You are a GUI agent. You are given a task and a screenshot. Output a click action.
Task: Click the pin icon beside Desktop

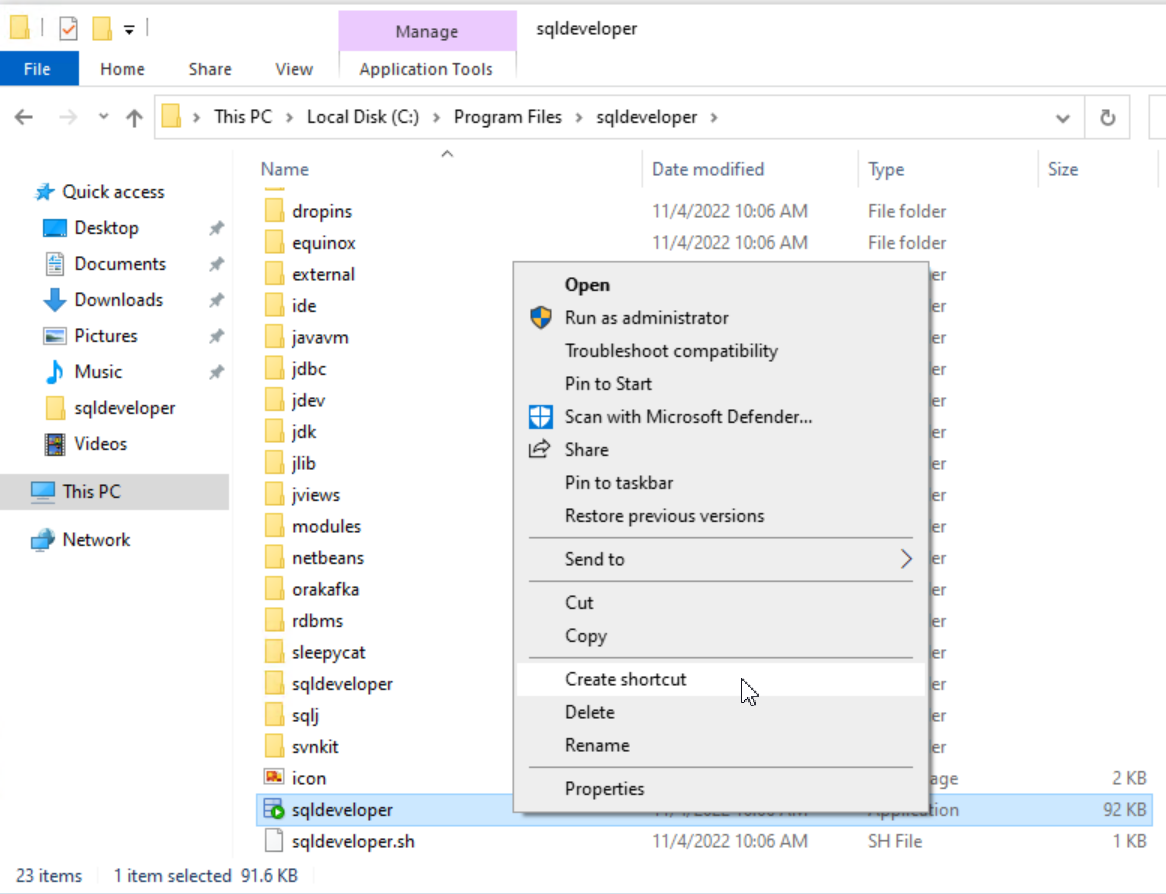[216, 228]
